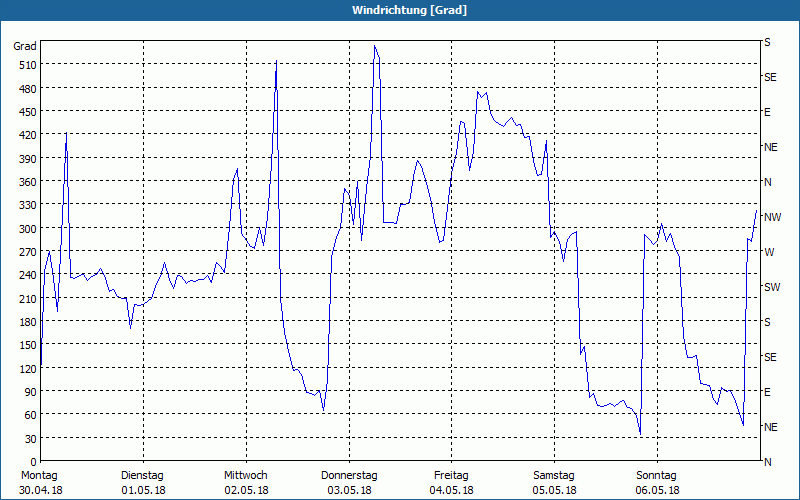Click the bottom N compass label at zero
800x500 pixels.
[767, 462]
